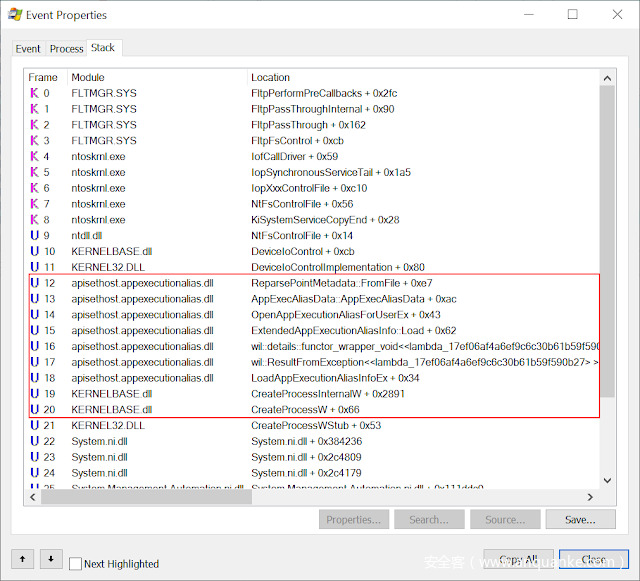Image resolution: width=640 pixels, height=581 pixels.
Task: Select AppExecAliasData::AppExecAliasData + 0xac entry
Action: (354, 299)
